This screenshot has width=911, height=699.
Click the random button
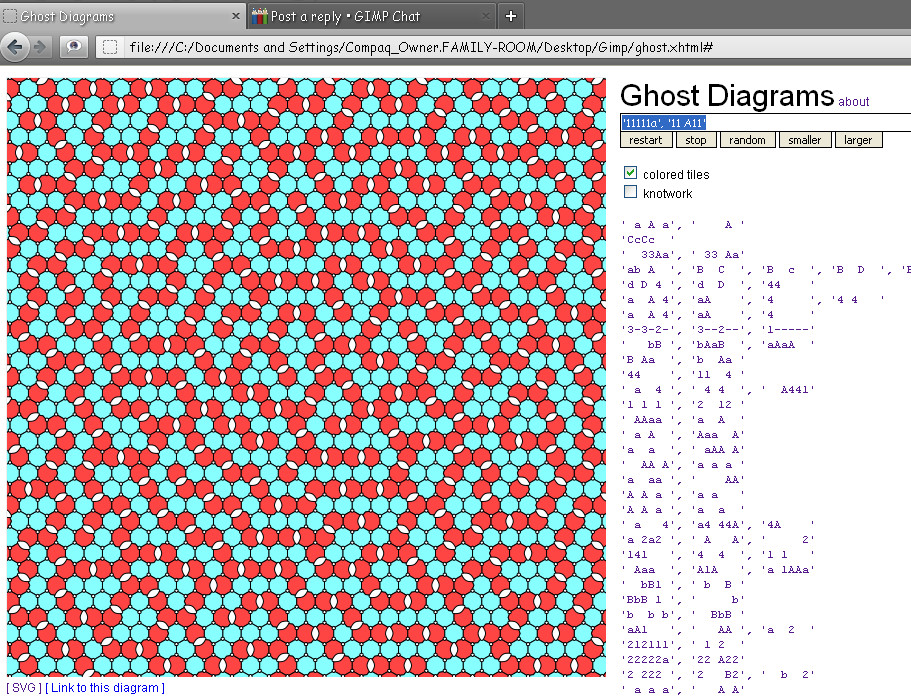point(747,140)
